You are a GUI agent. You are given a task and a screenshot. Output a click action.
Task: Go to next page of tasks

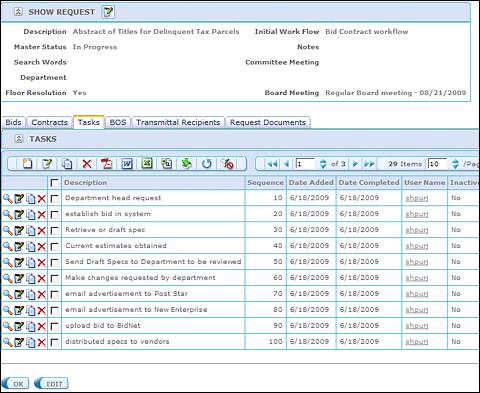click(355, 164)
